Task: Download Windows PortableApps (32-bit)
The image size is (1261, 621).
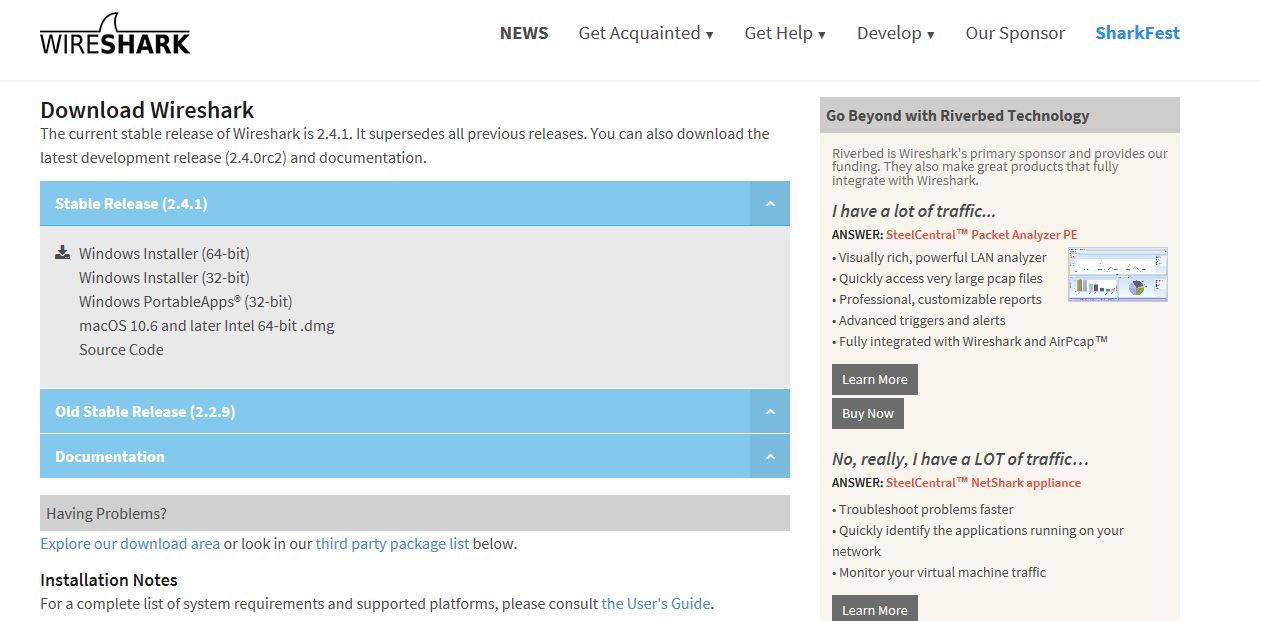Action: (185, 302)
